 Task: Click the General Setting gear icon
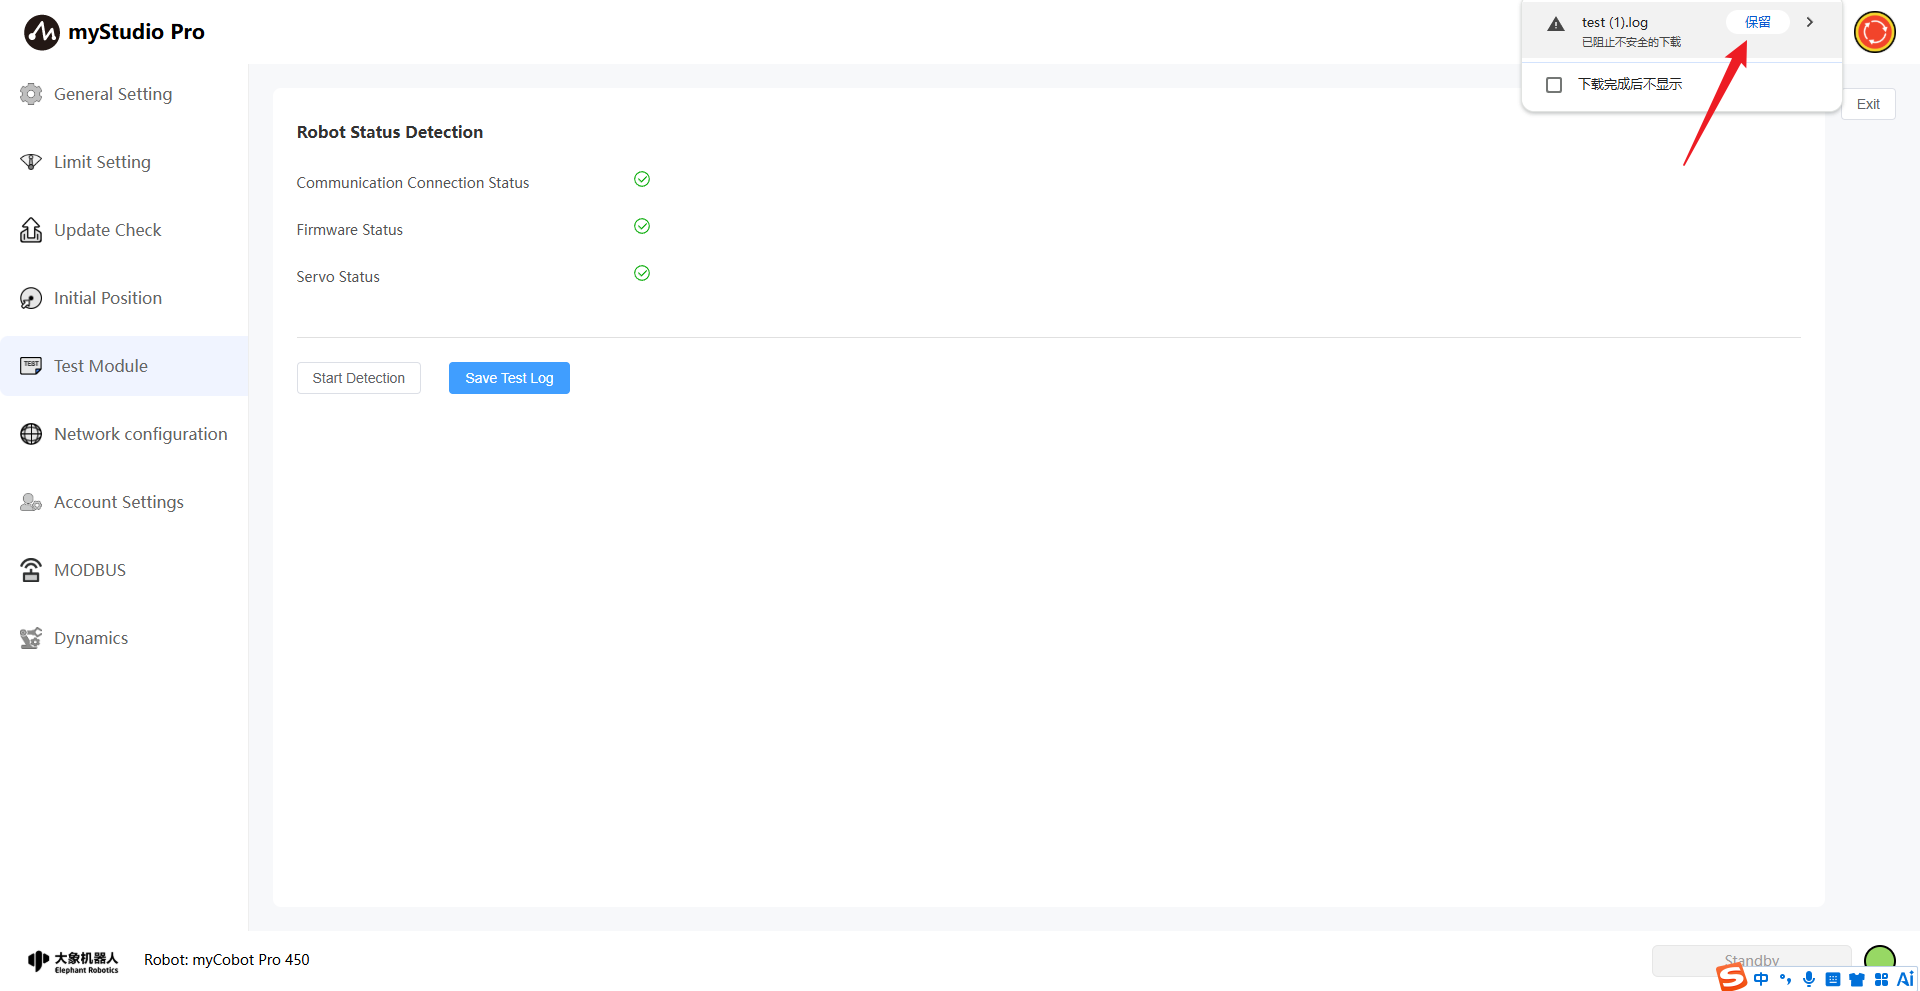(31, 94)
